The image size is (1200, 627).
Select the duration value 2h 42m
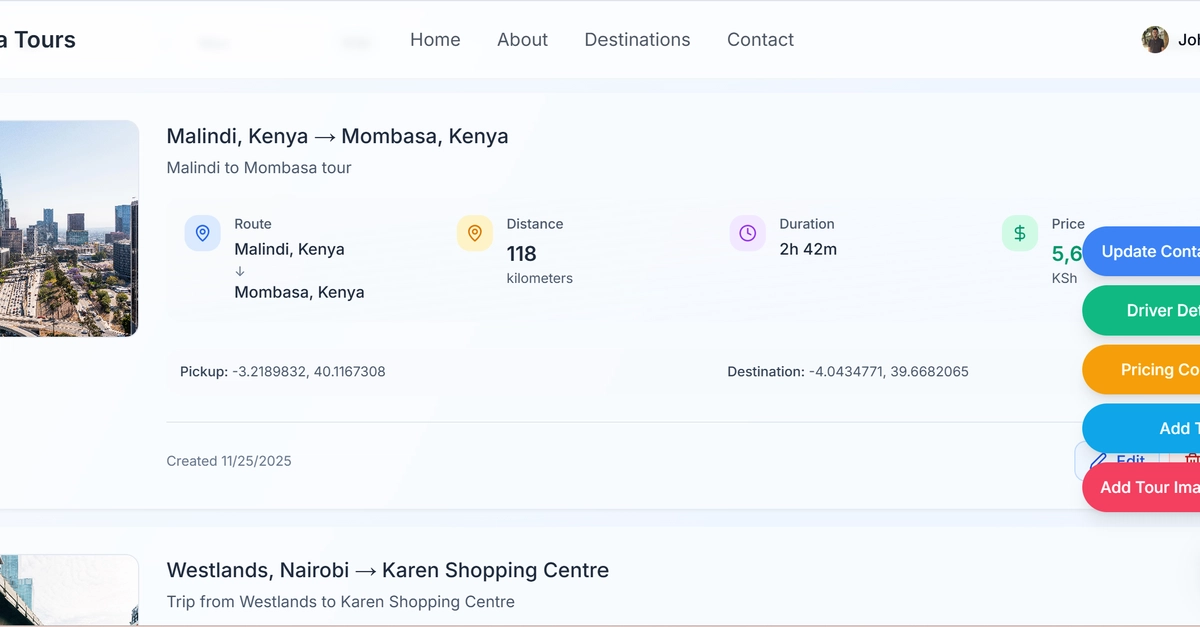point(808,250)
